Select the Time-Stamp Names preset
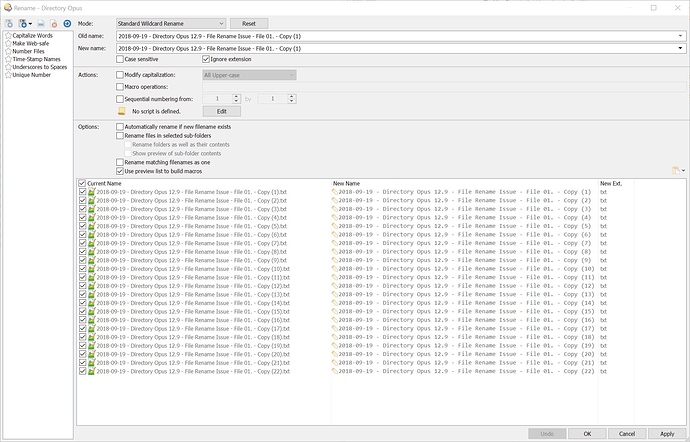The width and height of the screenshot is (690, 442). coord(36,59)
